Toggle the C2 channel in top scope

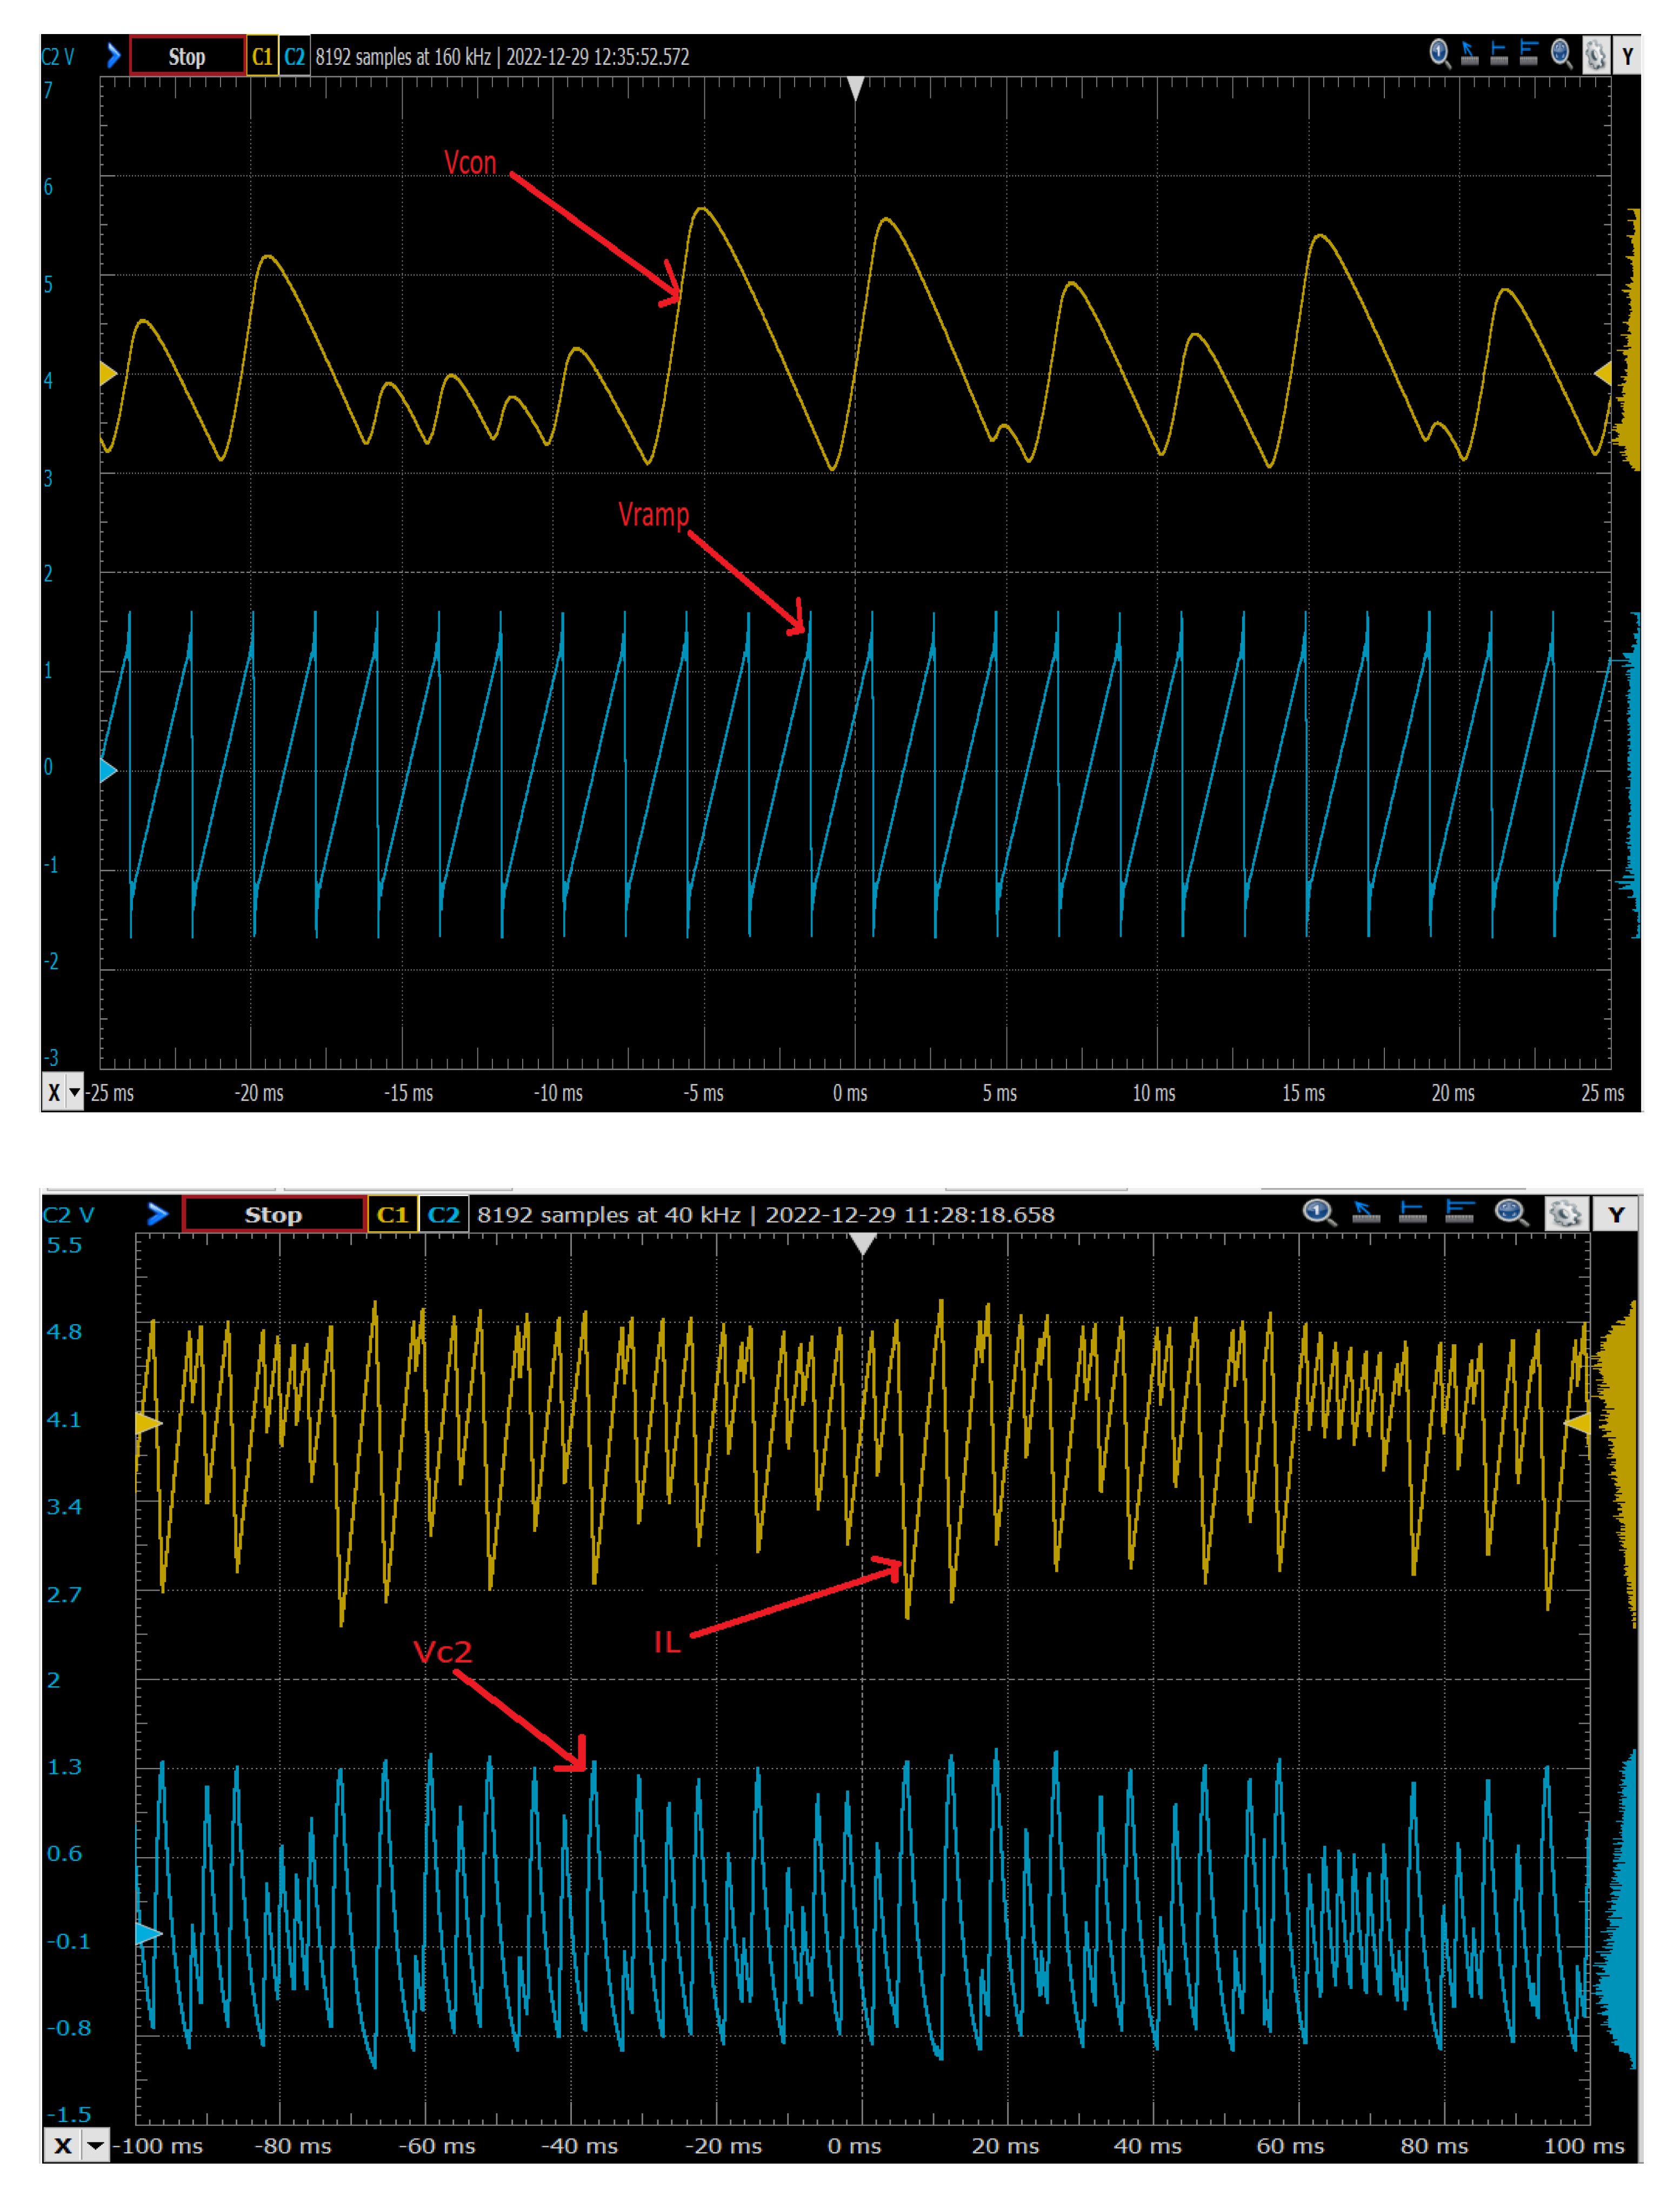[294, 56]
